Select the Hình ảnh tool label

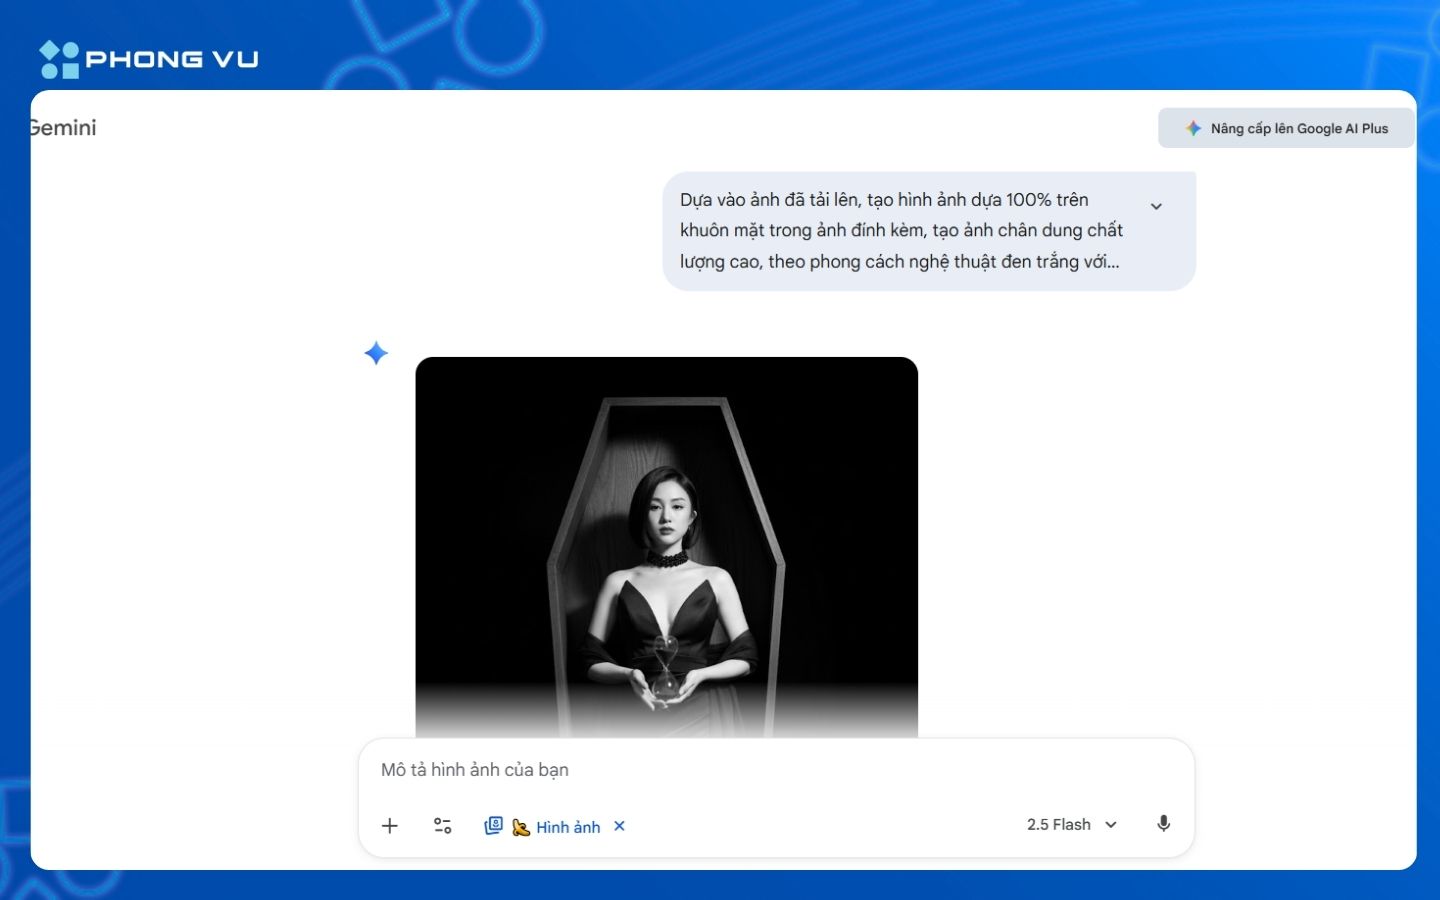568,827
